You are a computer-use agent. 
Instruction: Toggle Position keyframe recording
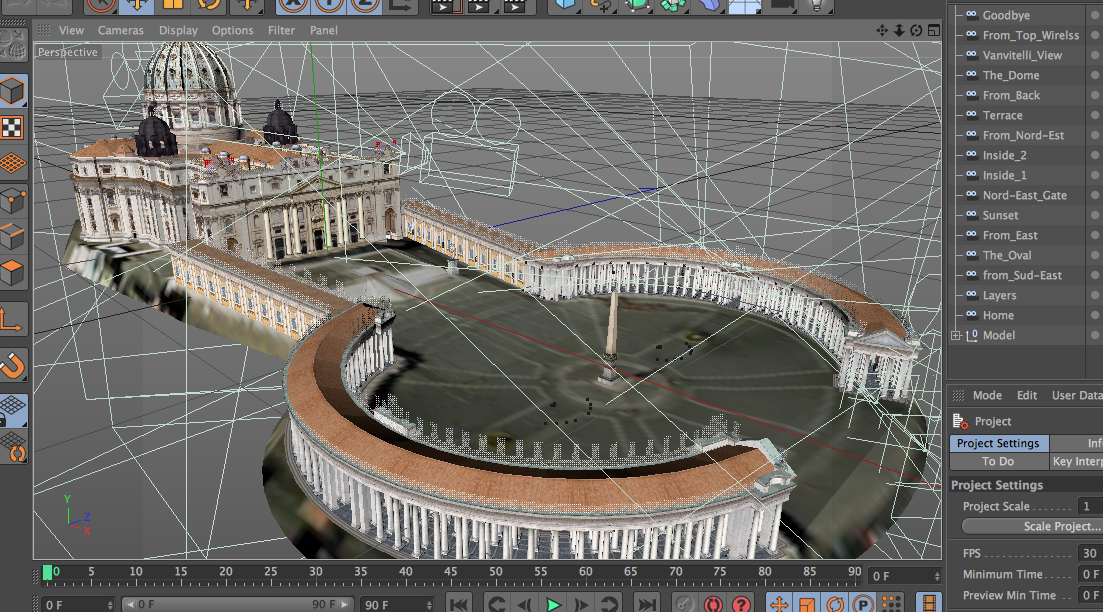(779, 604)
